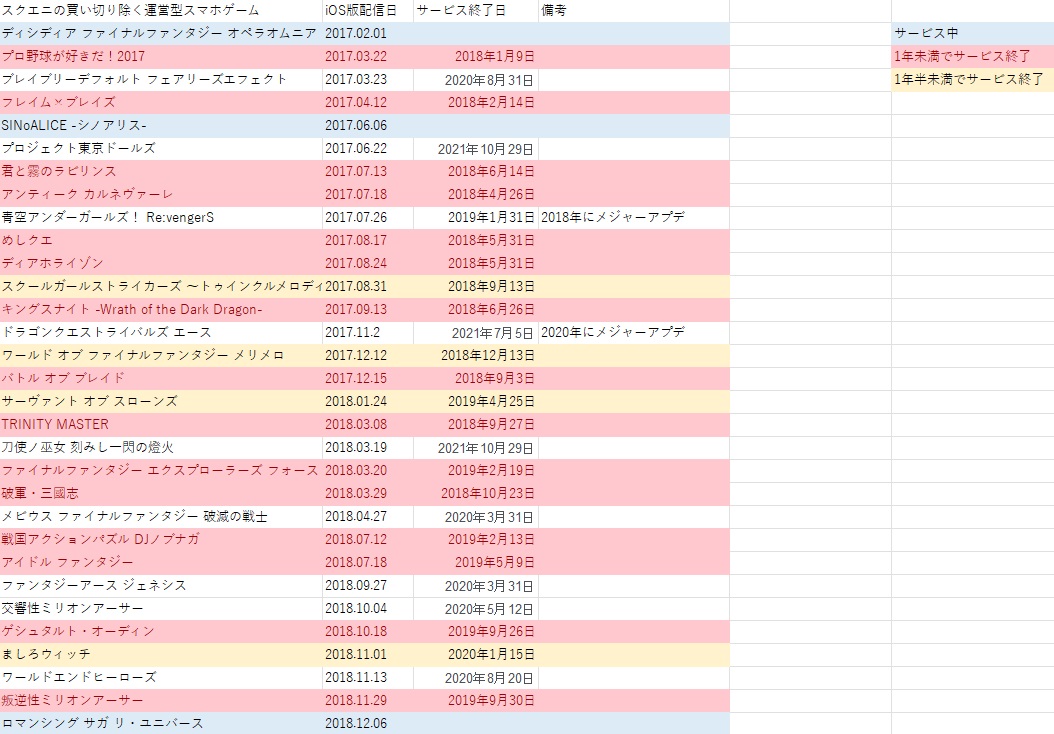Click 'メビウス ファイナルファンタジー 破滅の戦士' cell
Image resolution: width=1054 pixels, height=734 pixels.
coord(161,516)
